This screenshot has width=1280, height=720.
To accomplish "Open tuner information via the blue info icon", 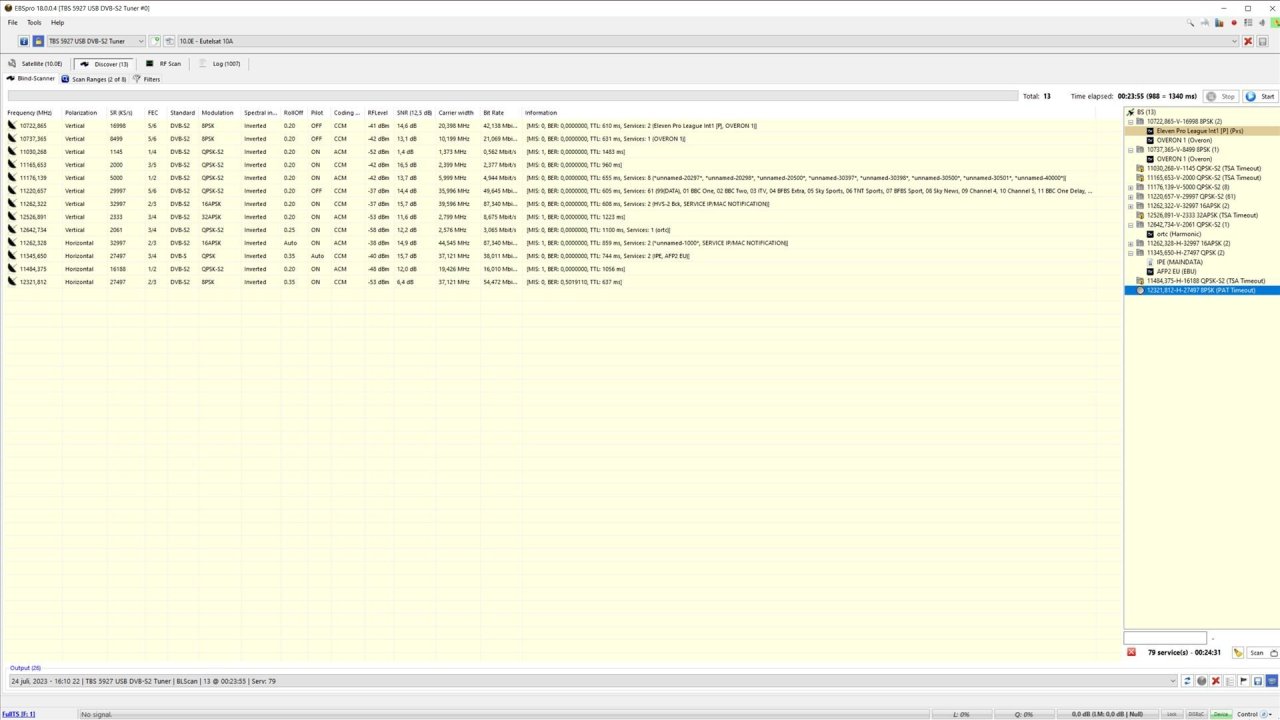I will point(24,41).
